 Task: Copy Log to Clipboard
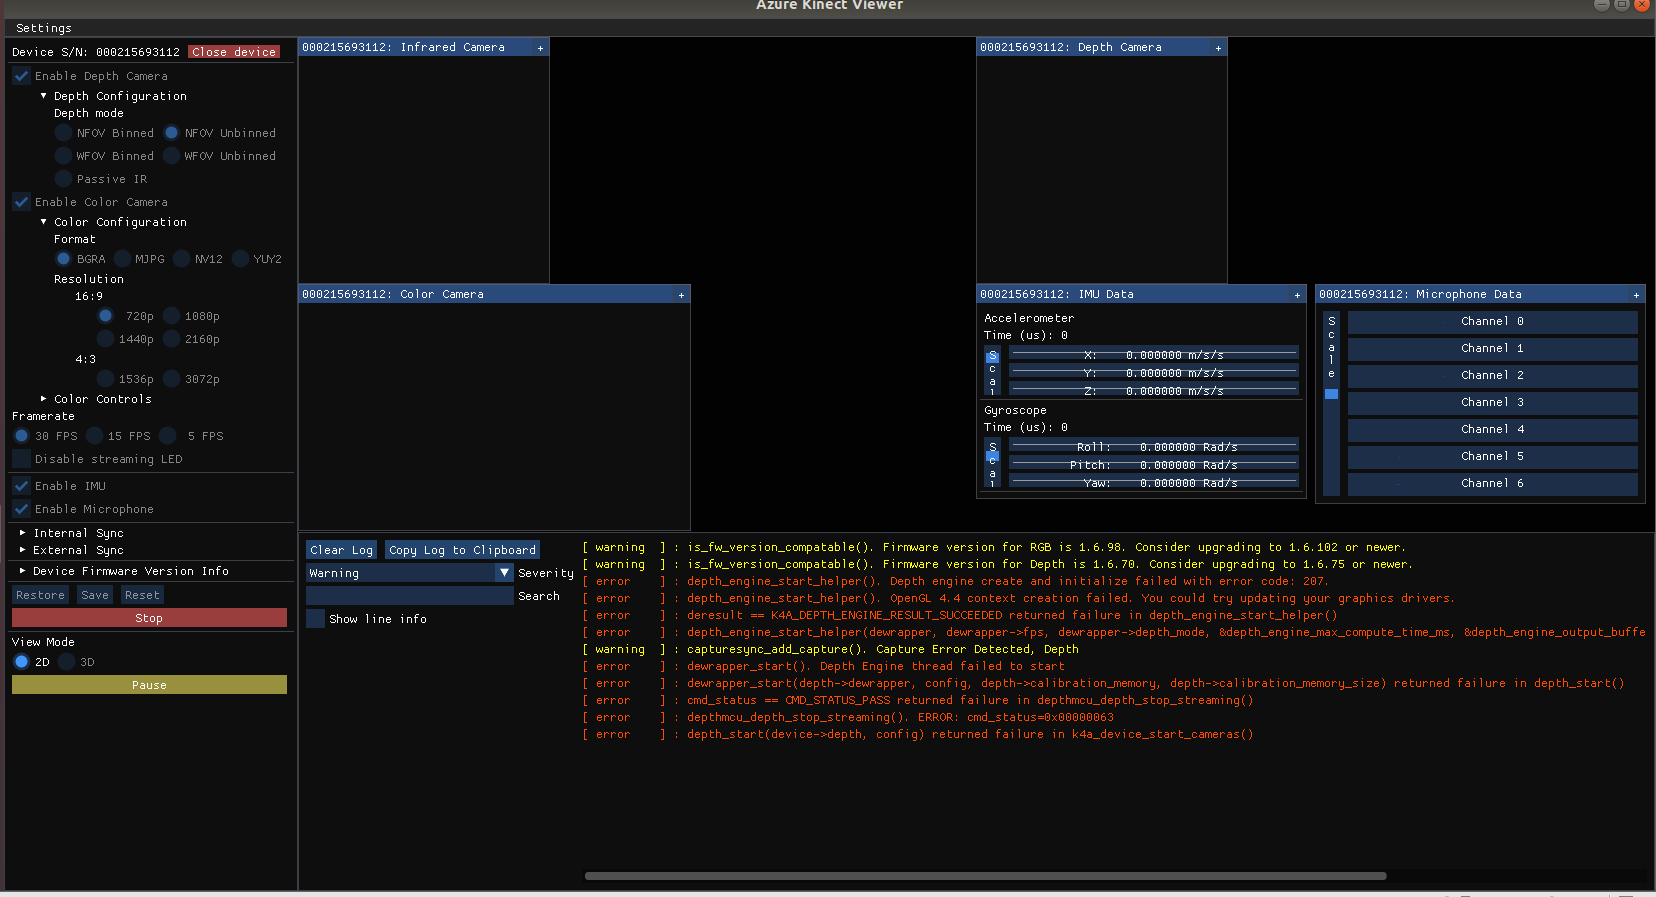(x=462, y=550)
